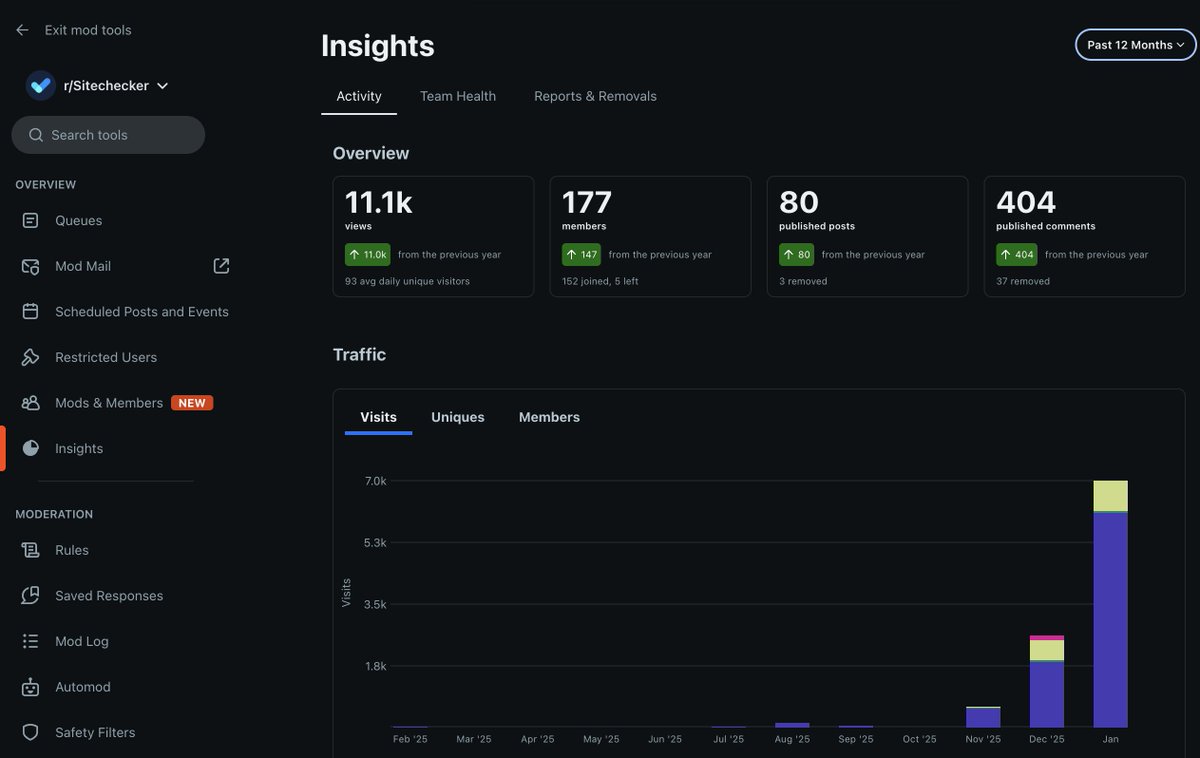The height and width of the screenshot is (758, 1200).
Task: Open the Automod configuration
Action: (82, 686)
